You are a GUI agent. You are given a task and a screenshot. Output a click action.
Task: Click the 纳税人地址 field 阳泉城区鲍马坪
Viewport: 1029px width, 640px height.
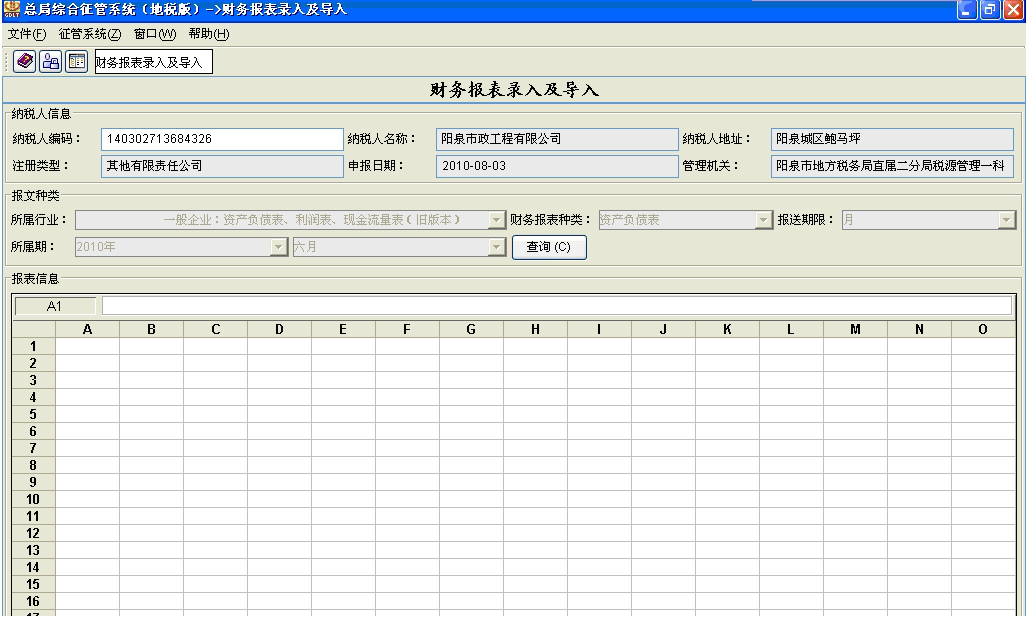coord(892,139)
